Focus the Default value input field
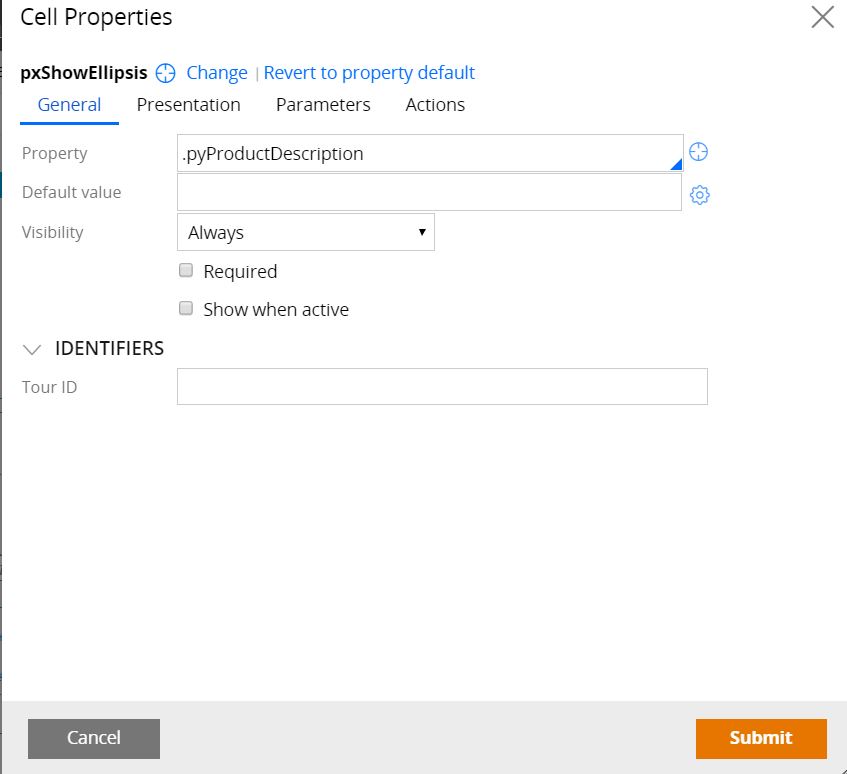Image resolution: width=847 pixels, height=774 pixels. tap(429, 192)
